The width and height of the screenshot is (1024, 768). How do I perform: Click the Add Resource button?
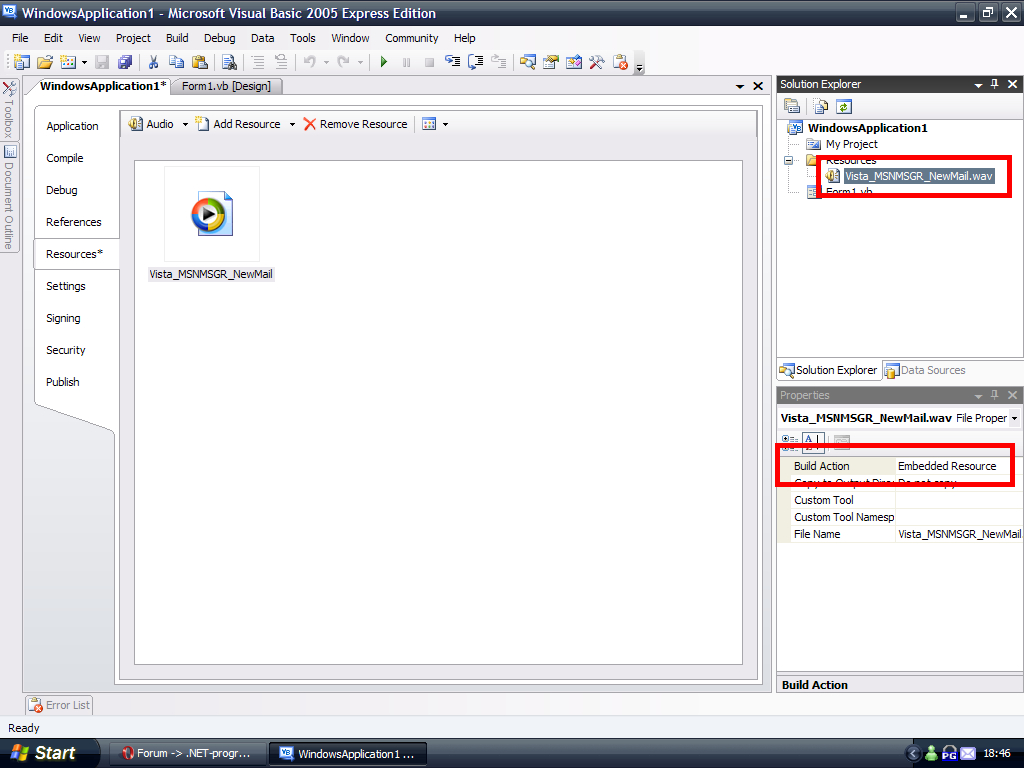tap(239, 124)
